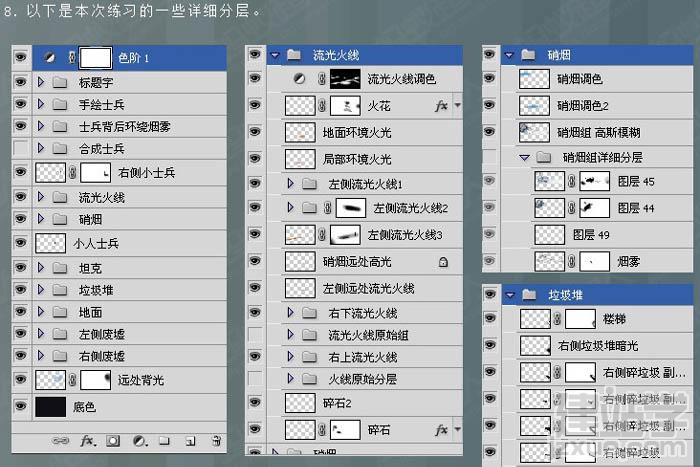Collapse the 垃圾堆 group header
Screen dimensions: 700x467
(x=510, y=295)
